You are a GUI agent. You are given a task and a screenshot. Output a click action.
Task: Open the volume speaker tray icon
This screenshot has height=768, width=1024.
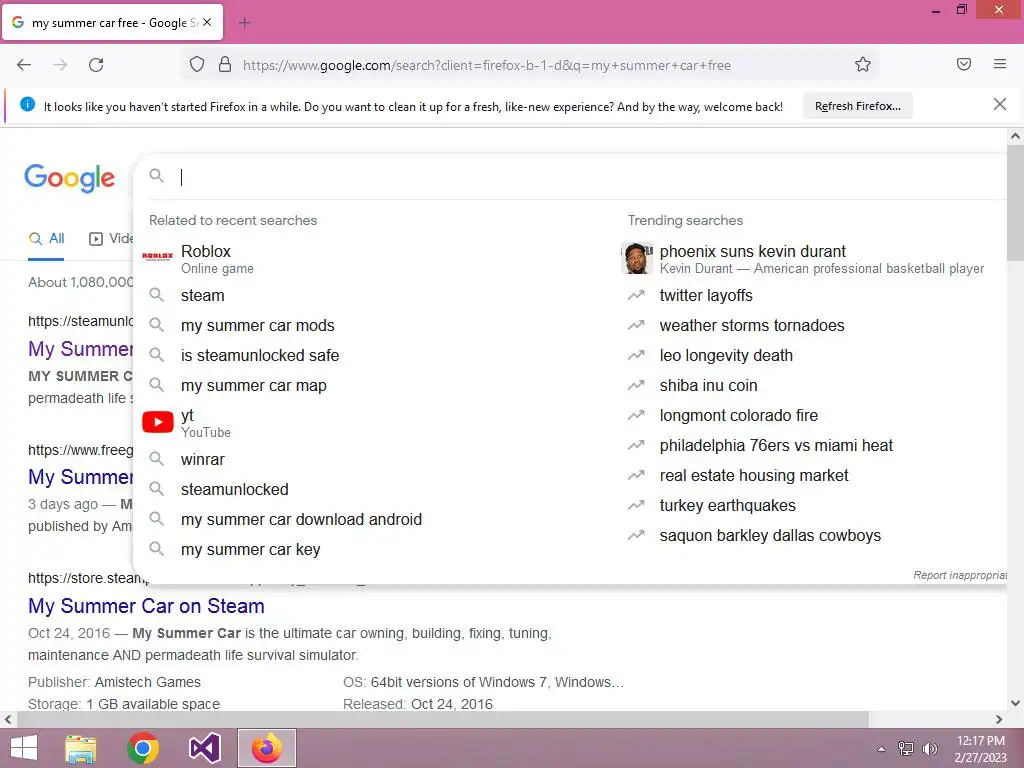click(x=929, y=748)
